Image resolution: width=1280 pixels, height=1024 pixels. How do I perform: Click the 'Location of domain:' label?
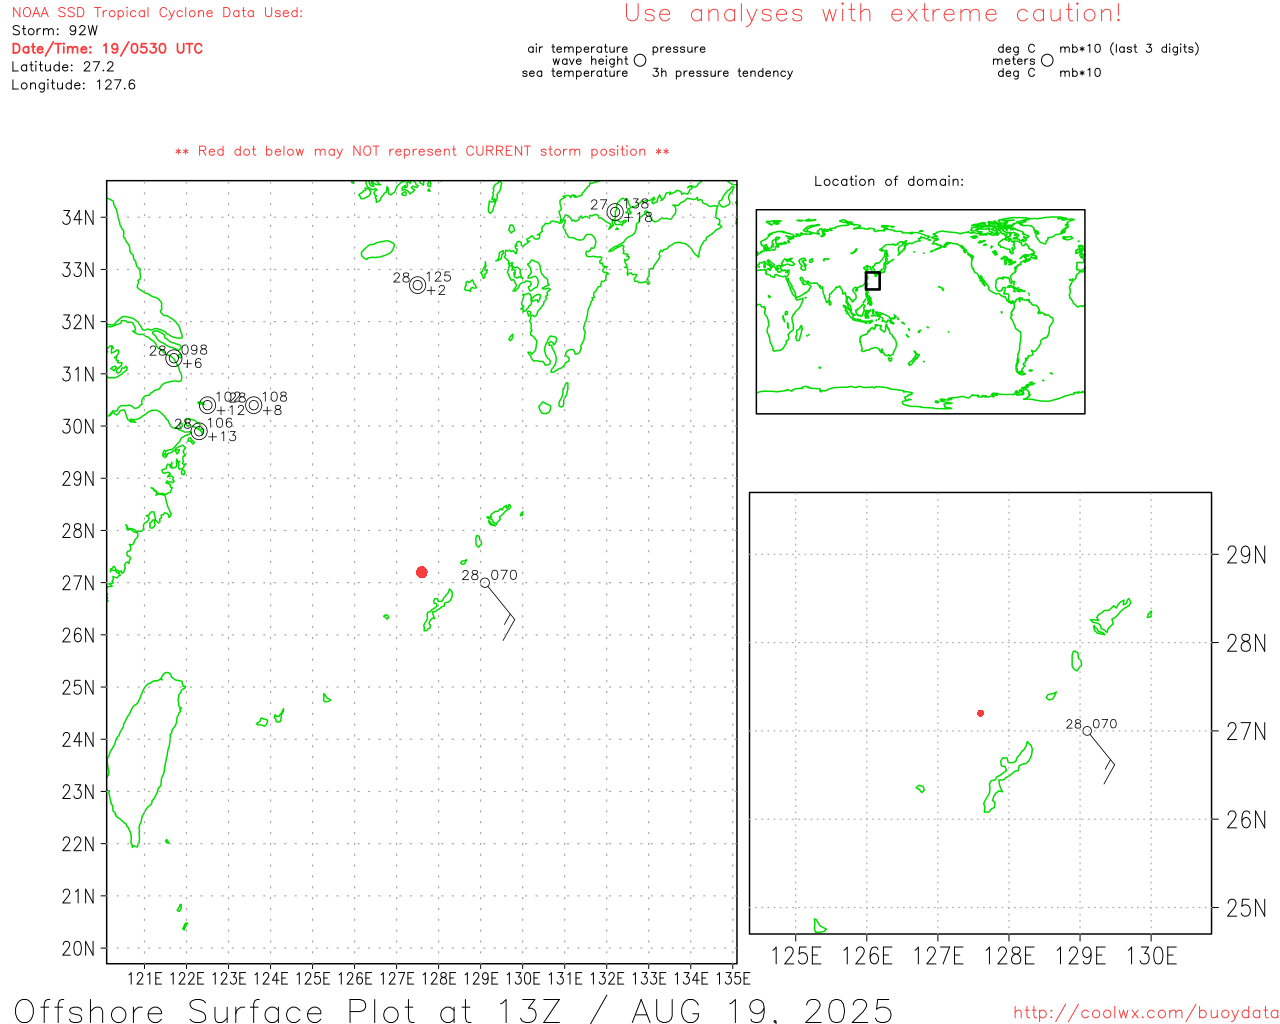point(889,181)
